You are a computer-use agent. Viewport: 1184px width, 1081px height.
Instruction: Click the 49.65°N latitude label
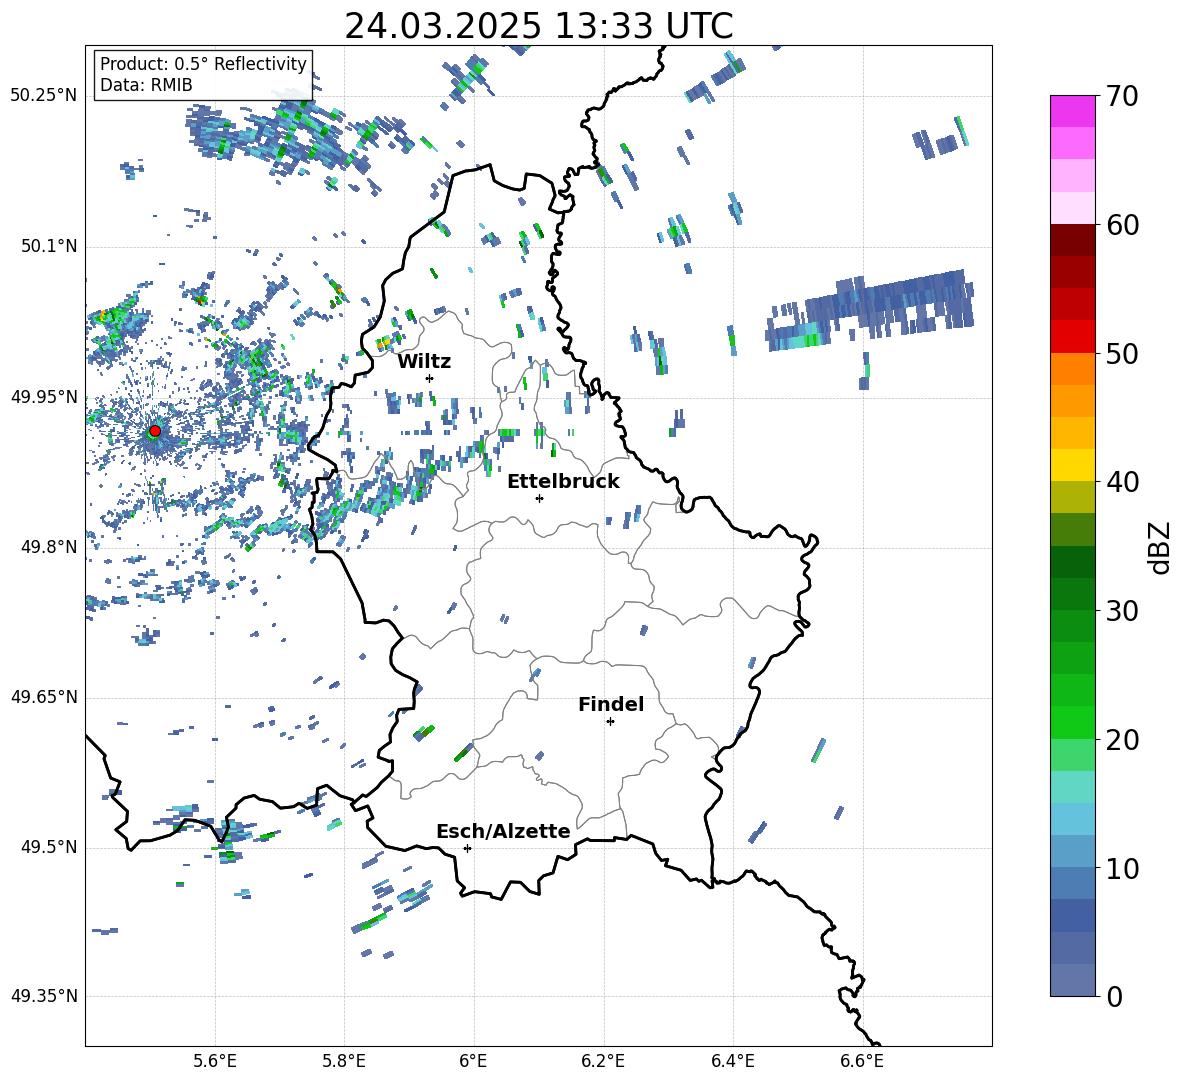[44, 697]
